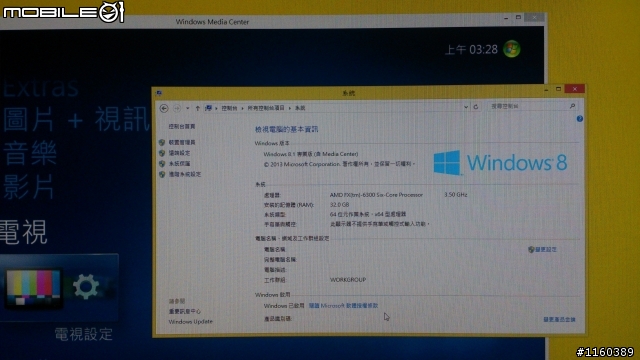
Task: Select 電視 in Media Center menu
Action: [24, 231]
